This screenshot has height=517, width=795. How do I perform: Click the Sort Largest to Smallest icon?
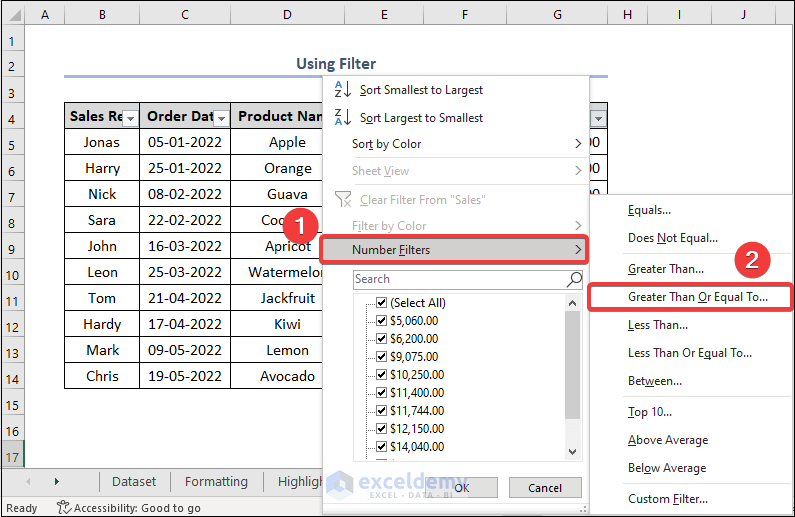[x=342, y=117]
